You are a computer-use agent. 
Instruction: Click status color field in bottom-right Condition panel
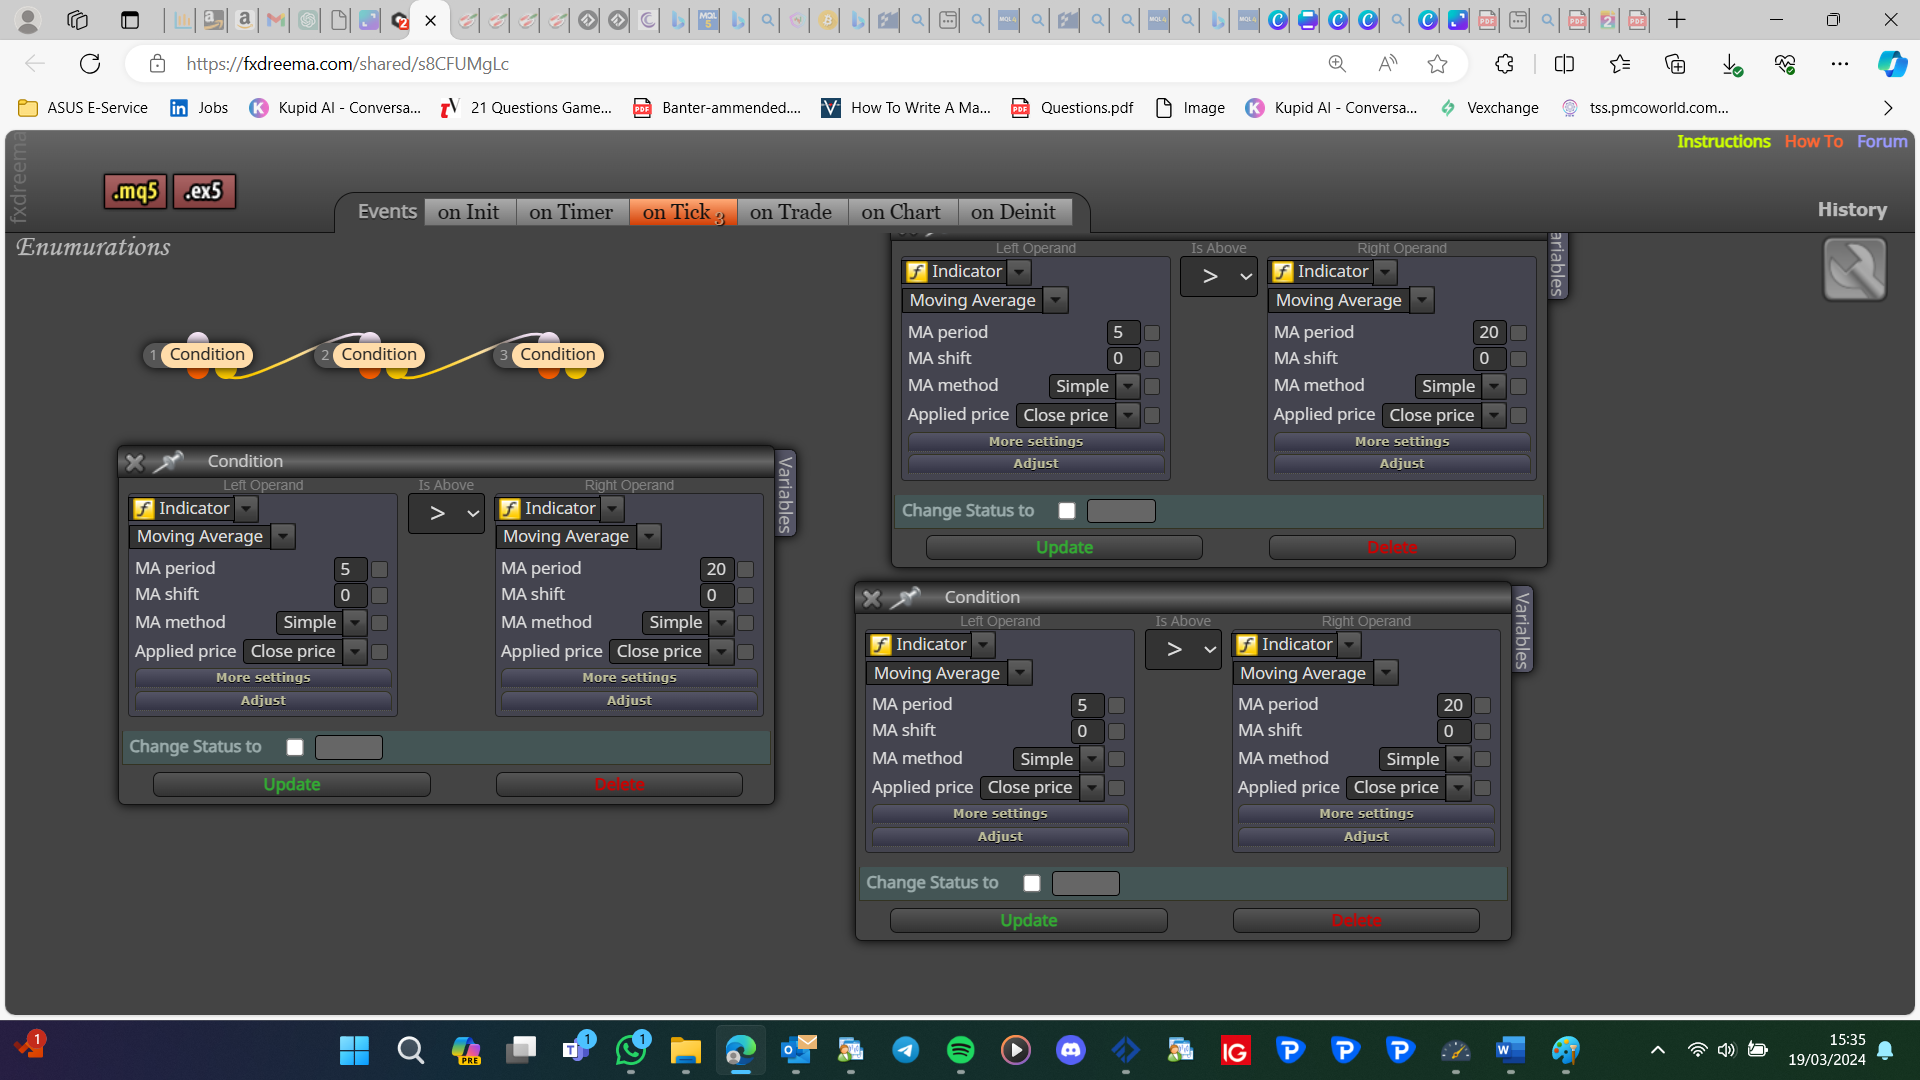pos(1086,883)
